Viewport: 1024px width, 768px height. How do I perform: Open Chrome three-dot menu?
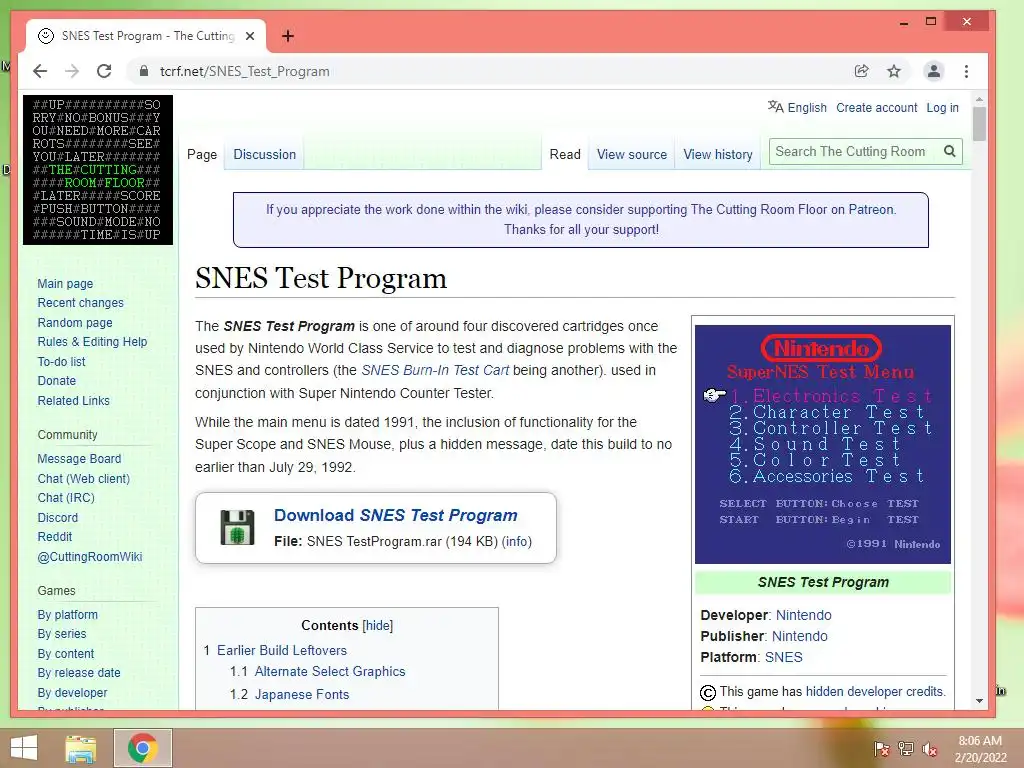[967, 71]
